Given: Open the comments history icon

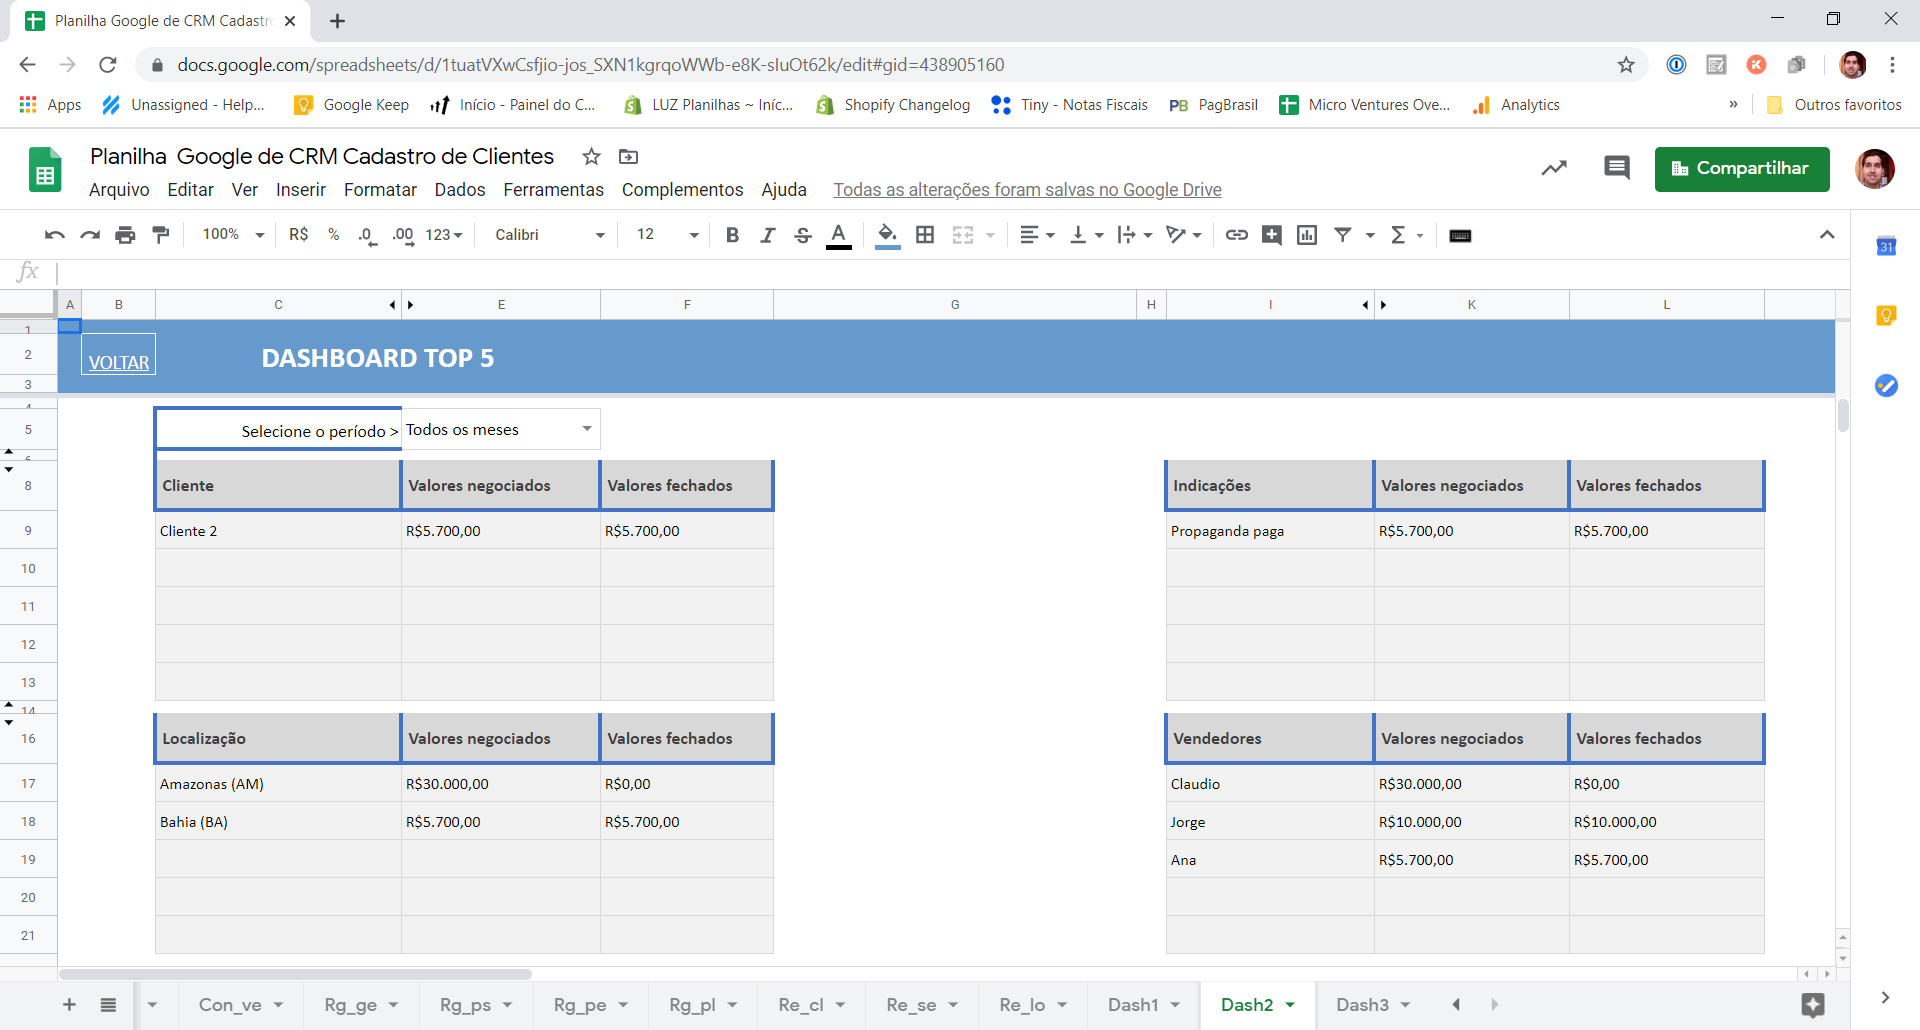Looking at the screenshot, I should (1616, 168).
